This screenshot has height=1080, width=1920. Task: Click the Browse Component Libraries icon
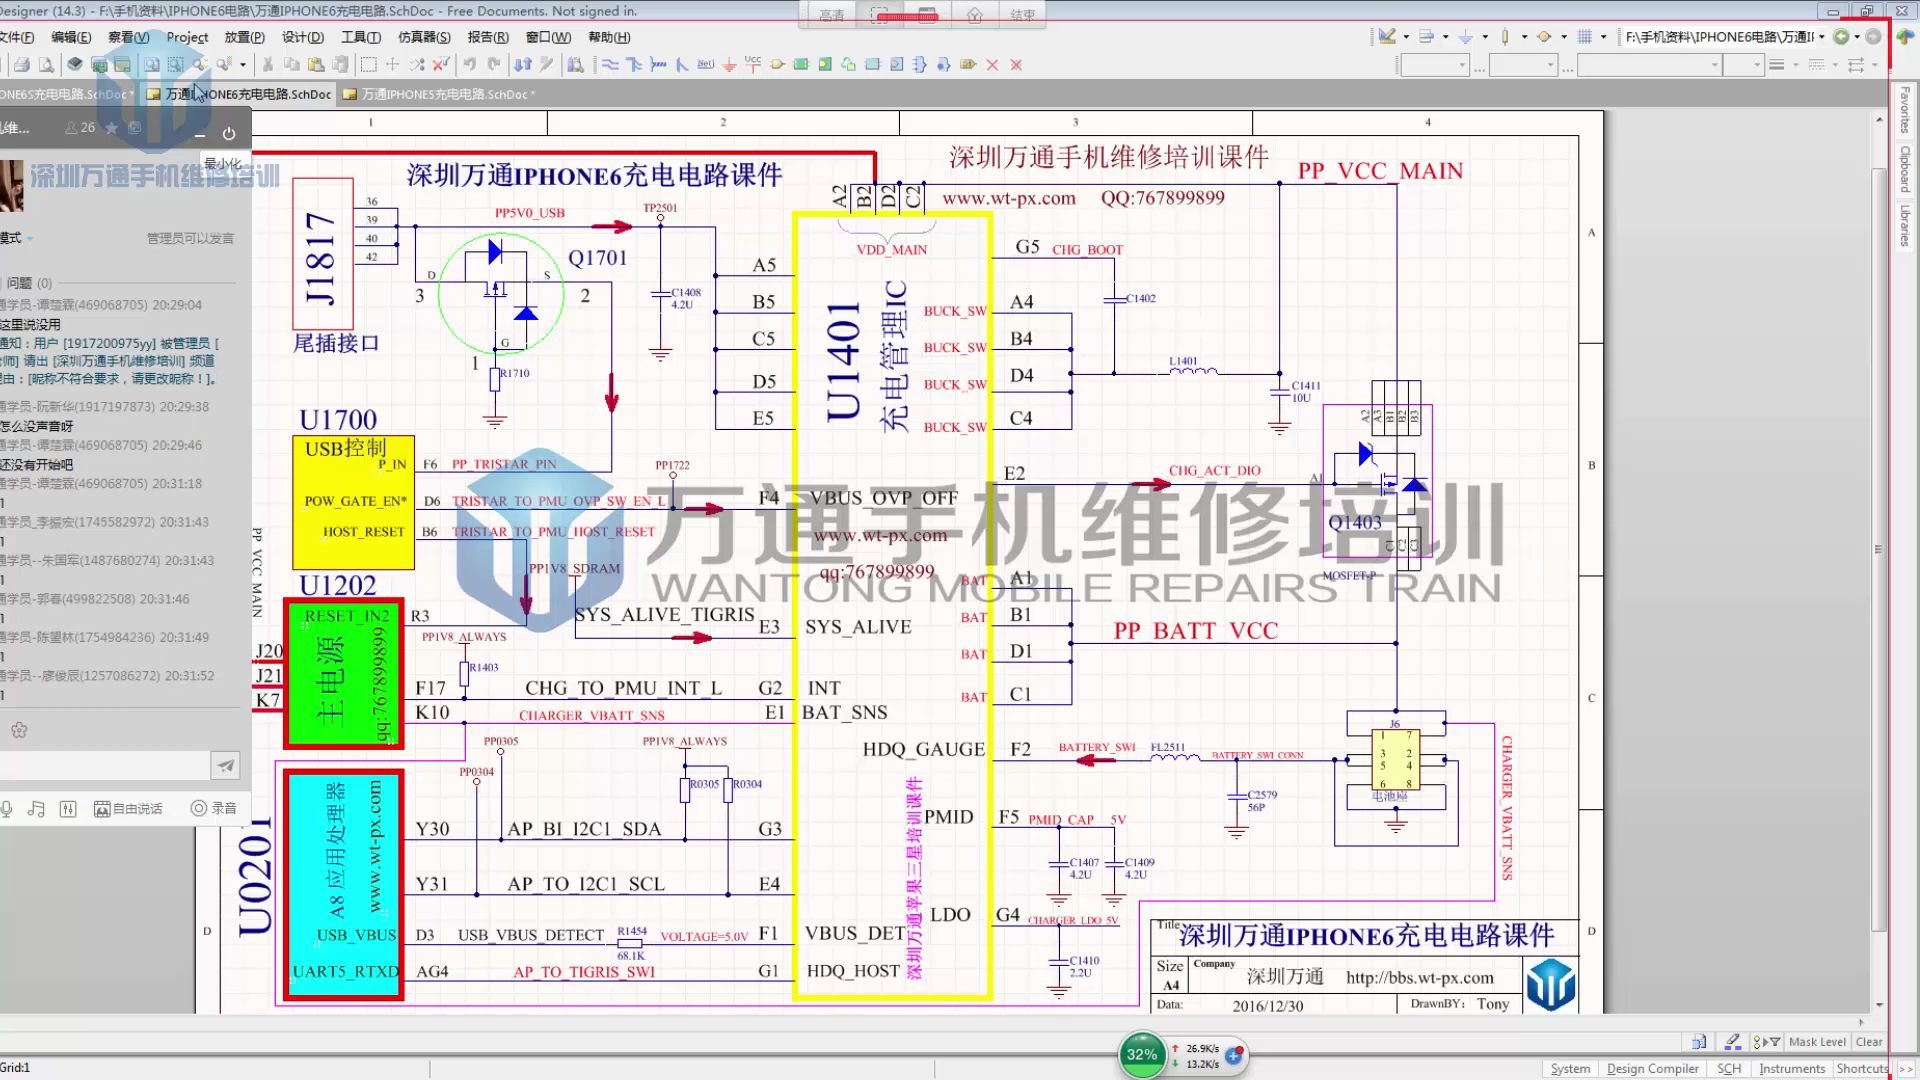pos(576,65)
